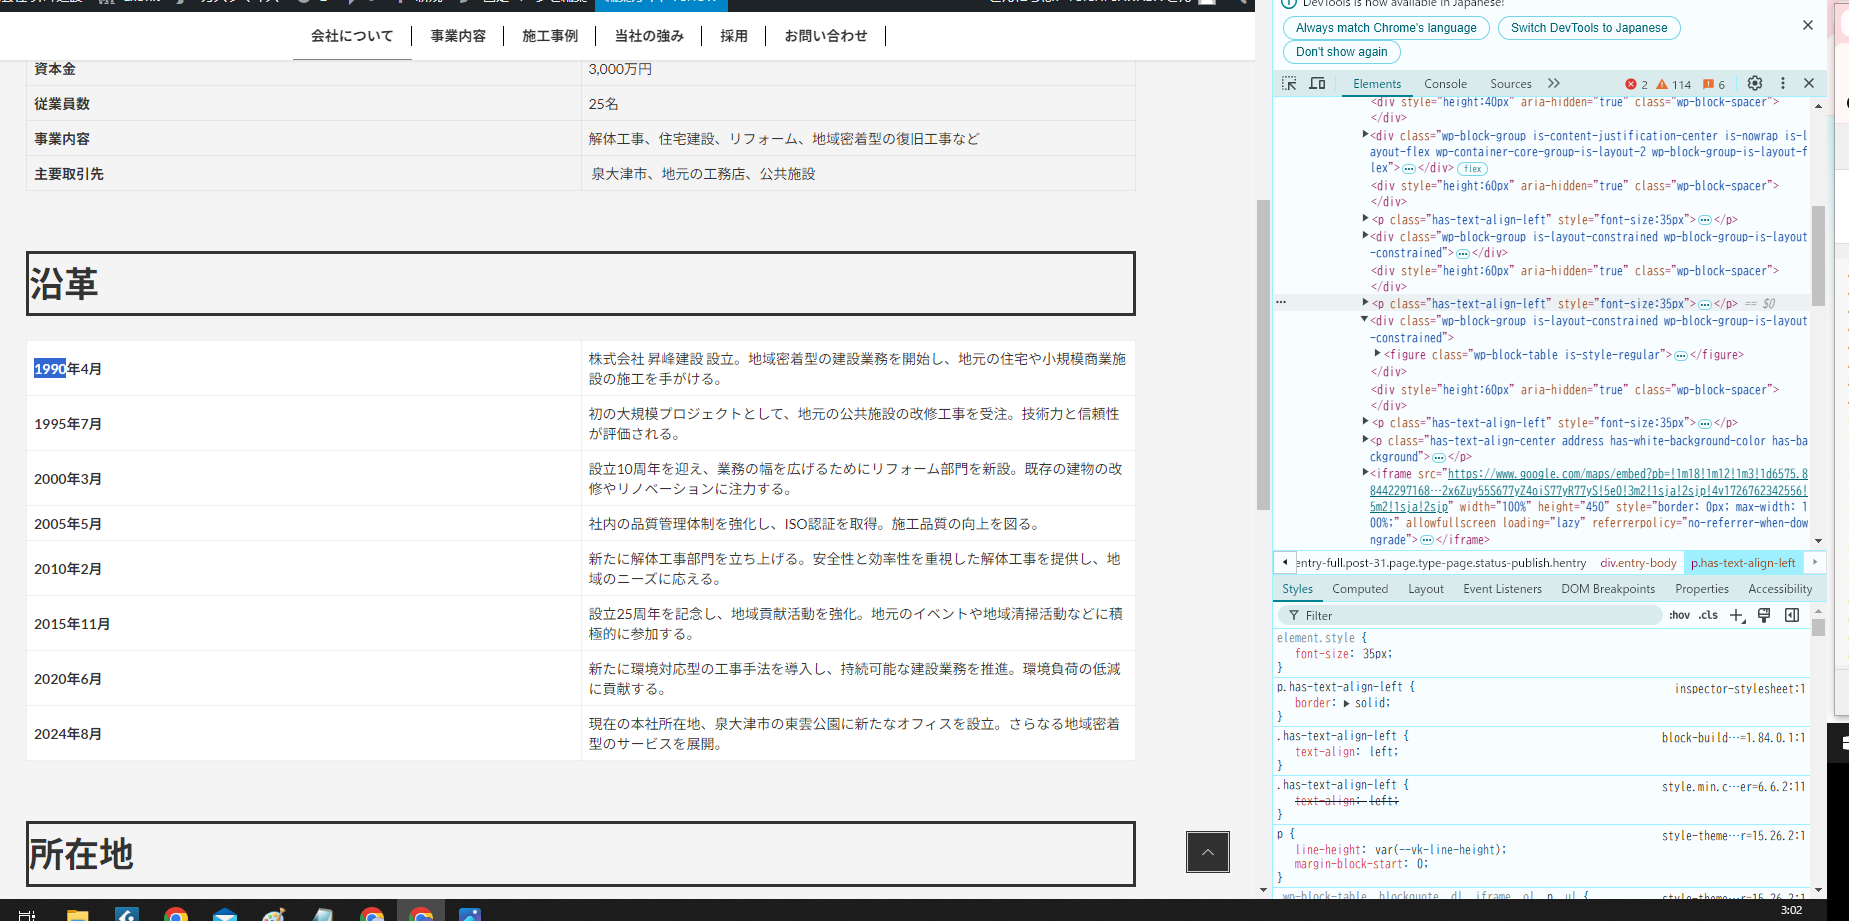Image resolution: width=1849 pixels, height=921 pixels.
Task: Open the DOM Breakpoints pane tab
Action: point(1608,589)
